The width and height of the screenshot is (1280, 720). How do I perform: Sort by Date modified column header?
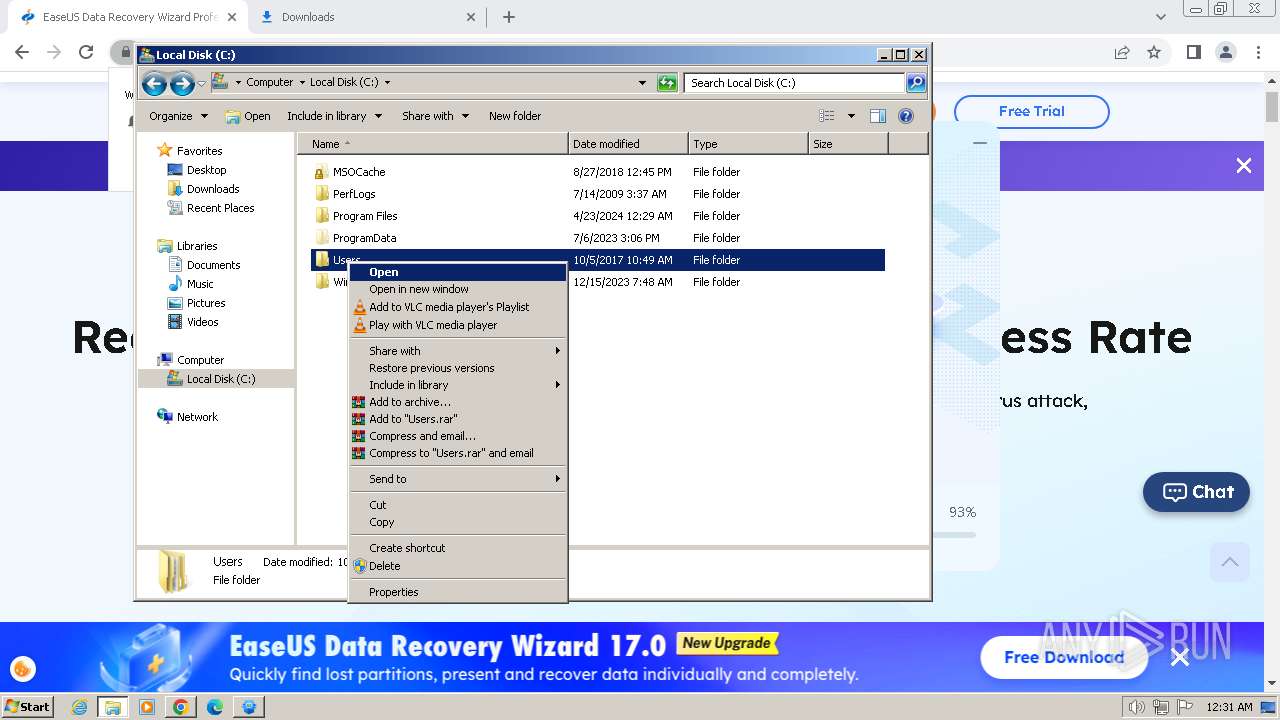tap(628, 144)
